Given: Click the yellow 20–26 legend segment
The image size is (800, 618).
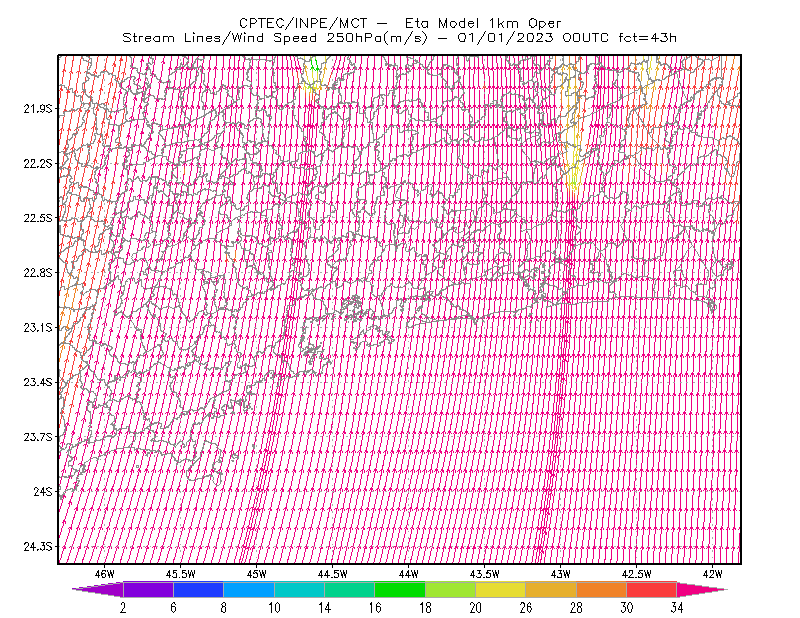Looking at the screenshot, I should [x=501, y=589].
